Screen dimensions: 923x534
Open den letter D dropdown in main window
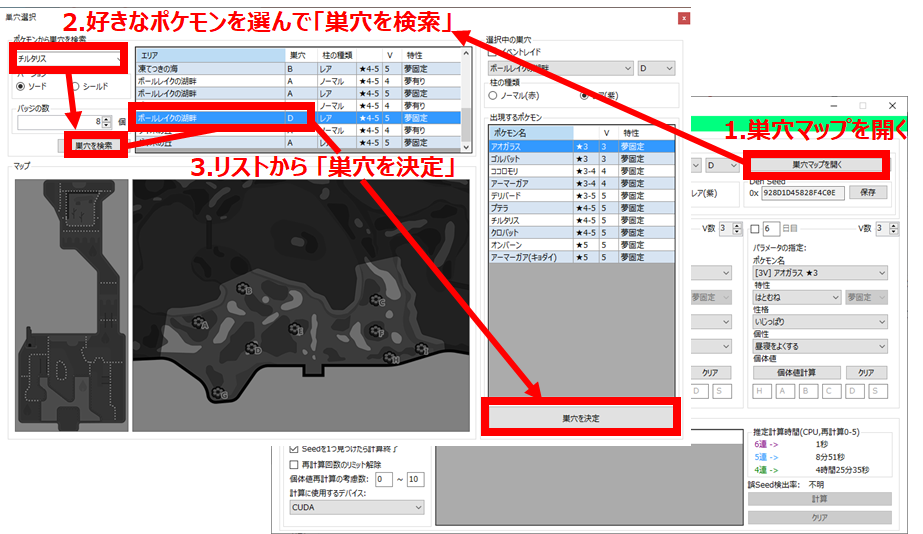tap(722, 165)
